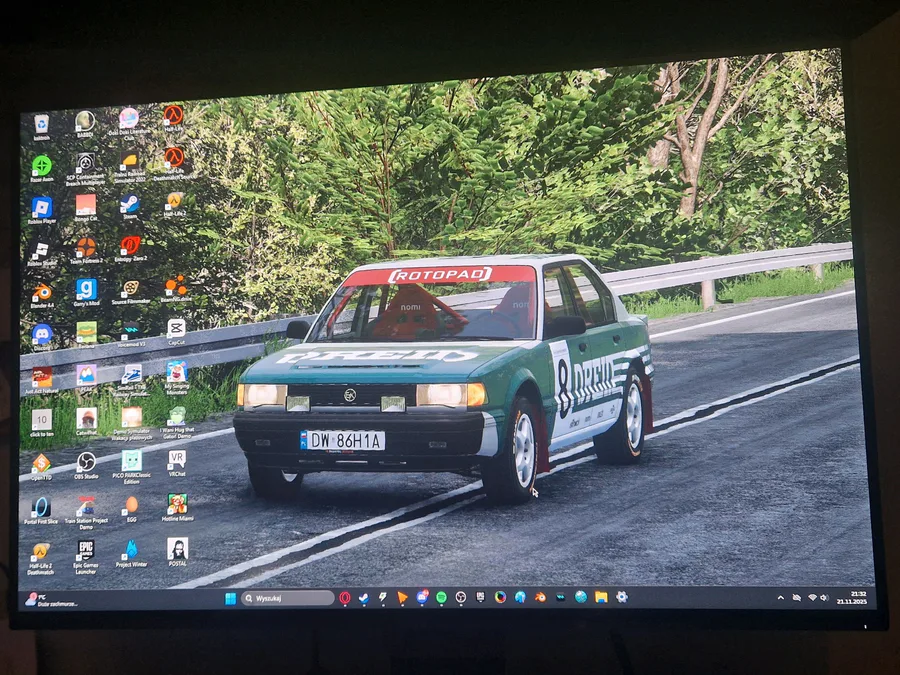Image resolution: width=900 pixels, height=675 pixels.
Task: Open OpenTTD desktop shortcut
Action: coord(41,467)
